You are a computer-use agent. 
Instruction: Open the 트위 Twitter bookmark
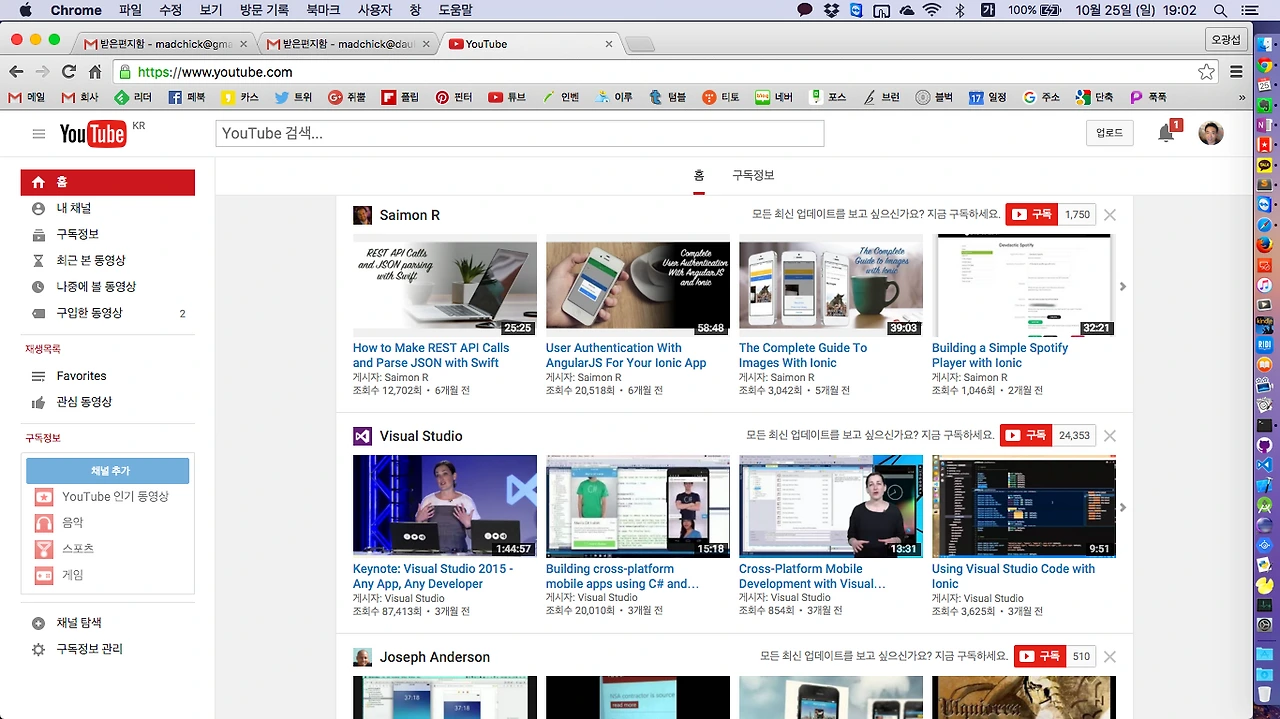[x=293, y=97]
